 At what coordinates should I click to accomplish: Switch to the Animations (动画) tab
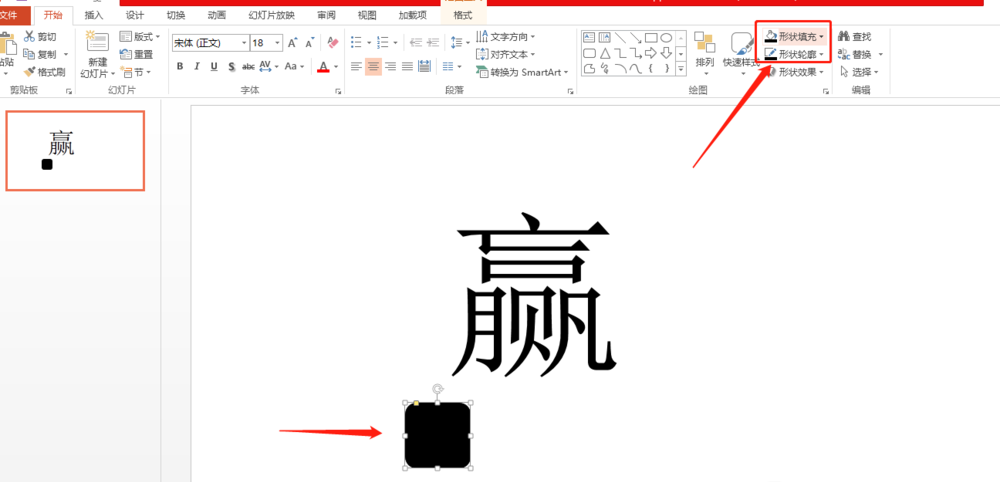216,15
